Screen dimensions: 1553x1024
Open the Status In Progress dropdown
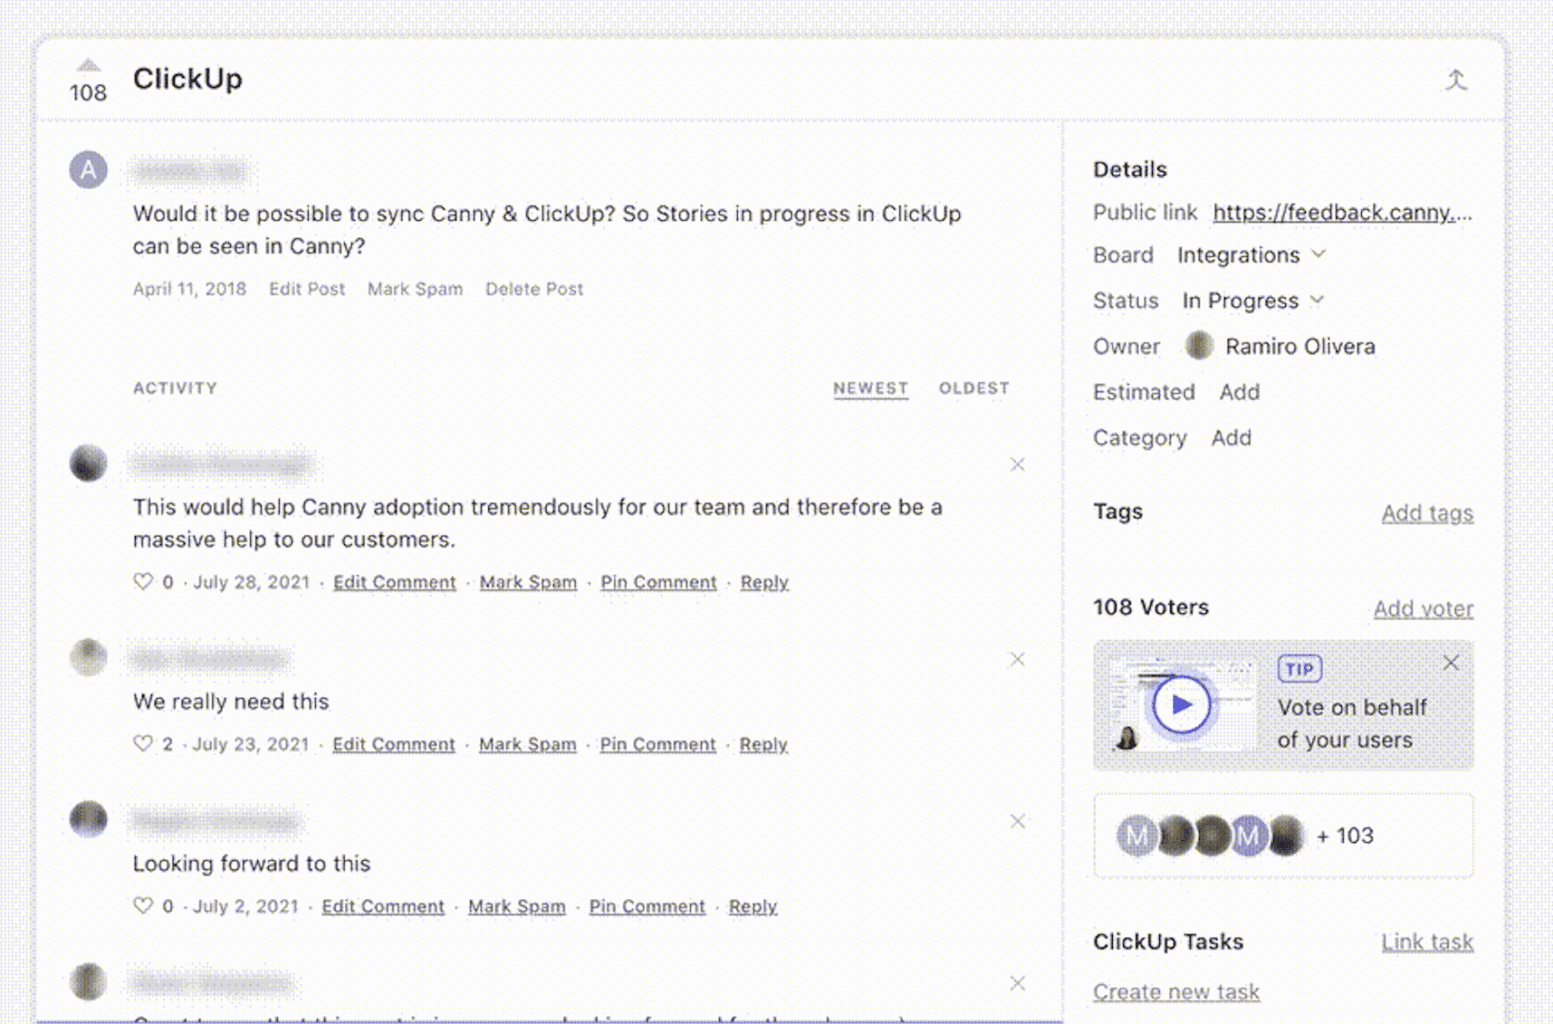pos(1253,301)
